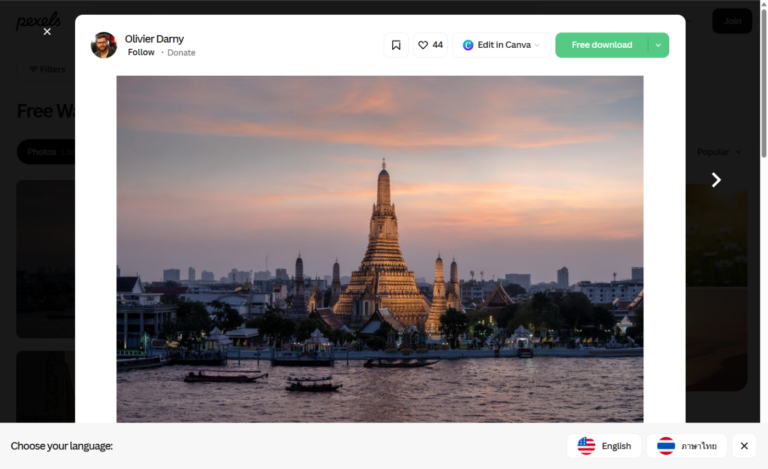Open the Popular sort dropdown in background
The width and height of the screenshot is (768, 469).
(719, 152)
